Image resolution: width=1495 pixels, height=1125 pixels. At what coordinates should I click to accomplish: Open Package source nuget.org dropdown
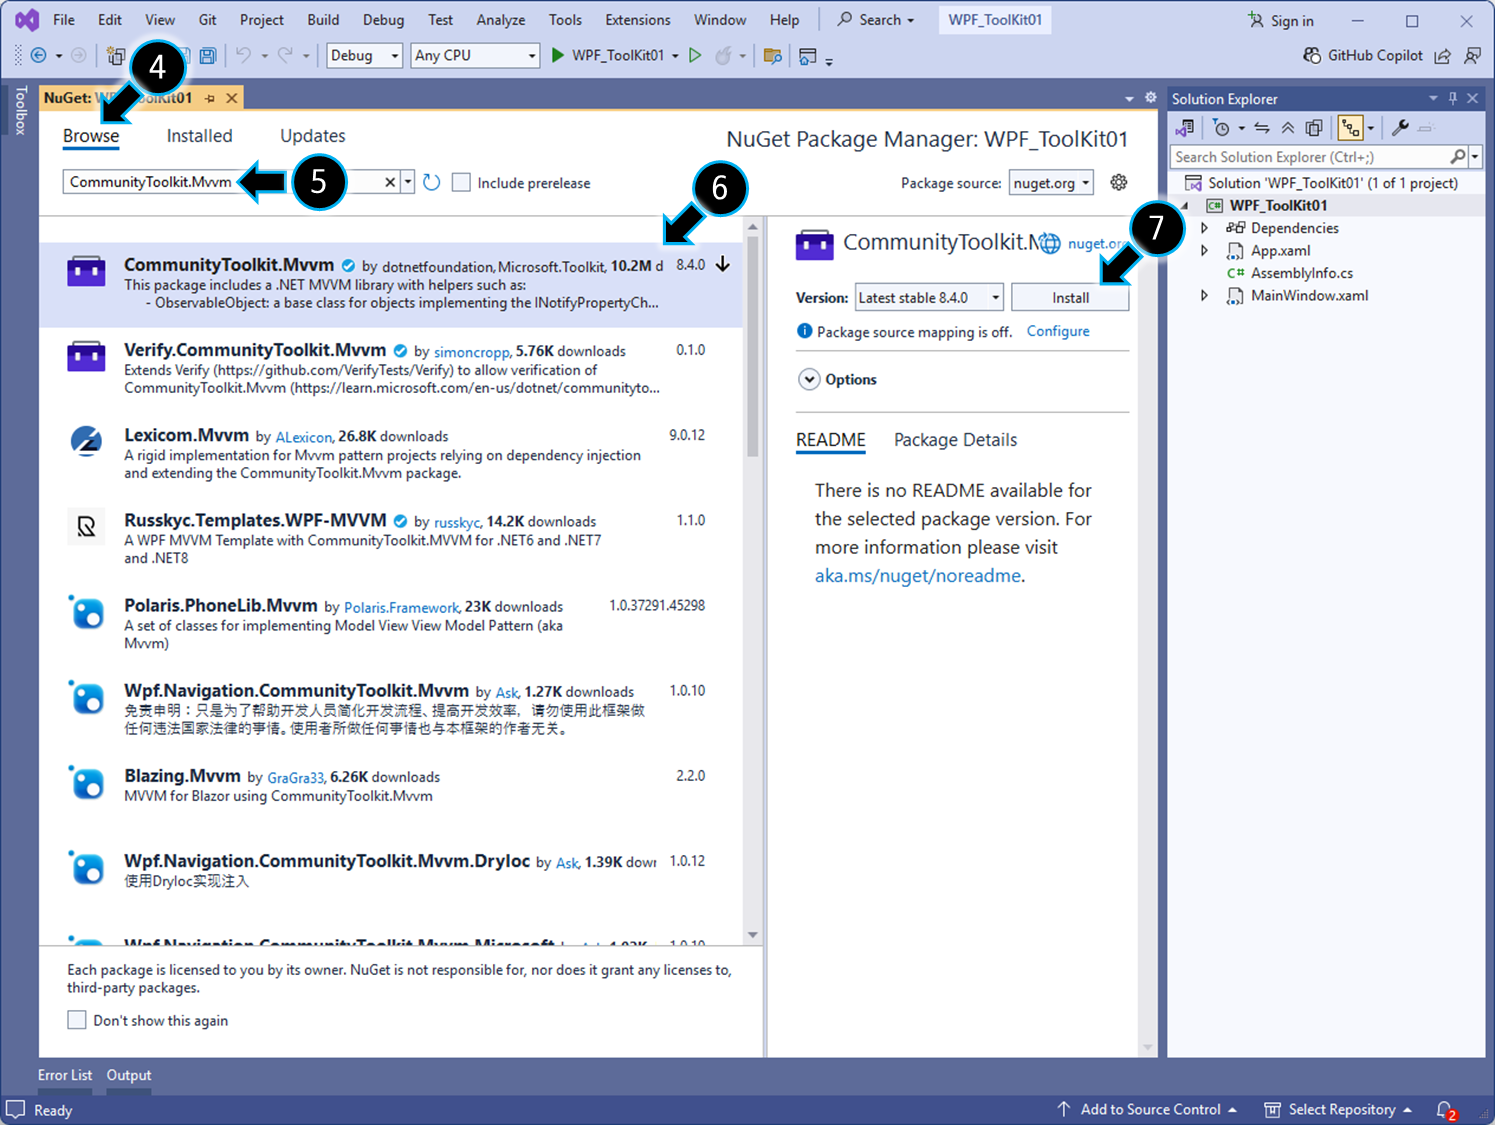[1051, 183]
